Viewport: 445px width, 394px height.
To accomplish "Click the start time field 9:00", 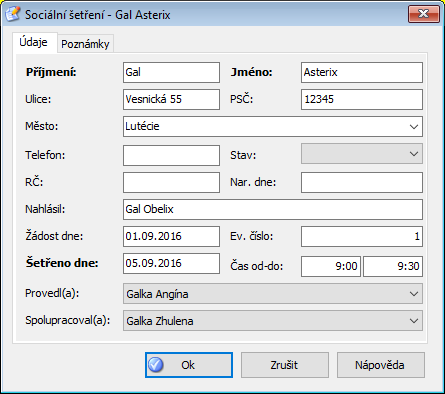I will [x=331, y=266].
